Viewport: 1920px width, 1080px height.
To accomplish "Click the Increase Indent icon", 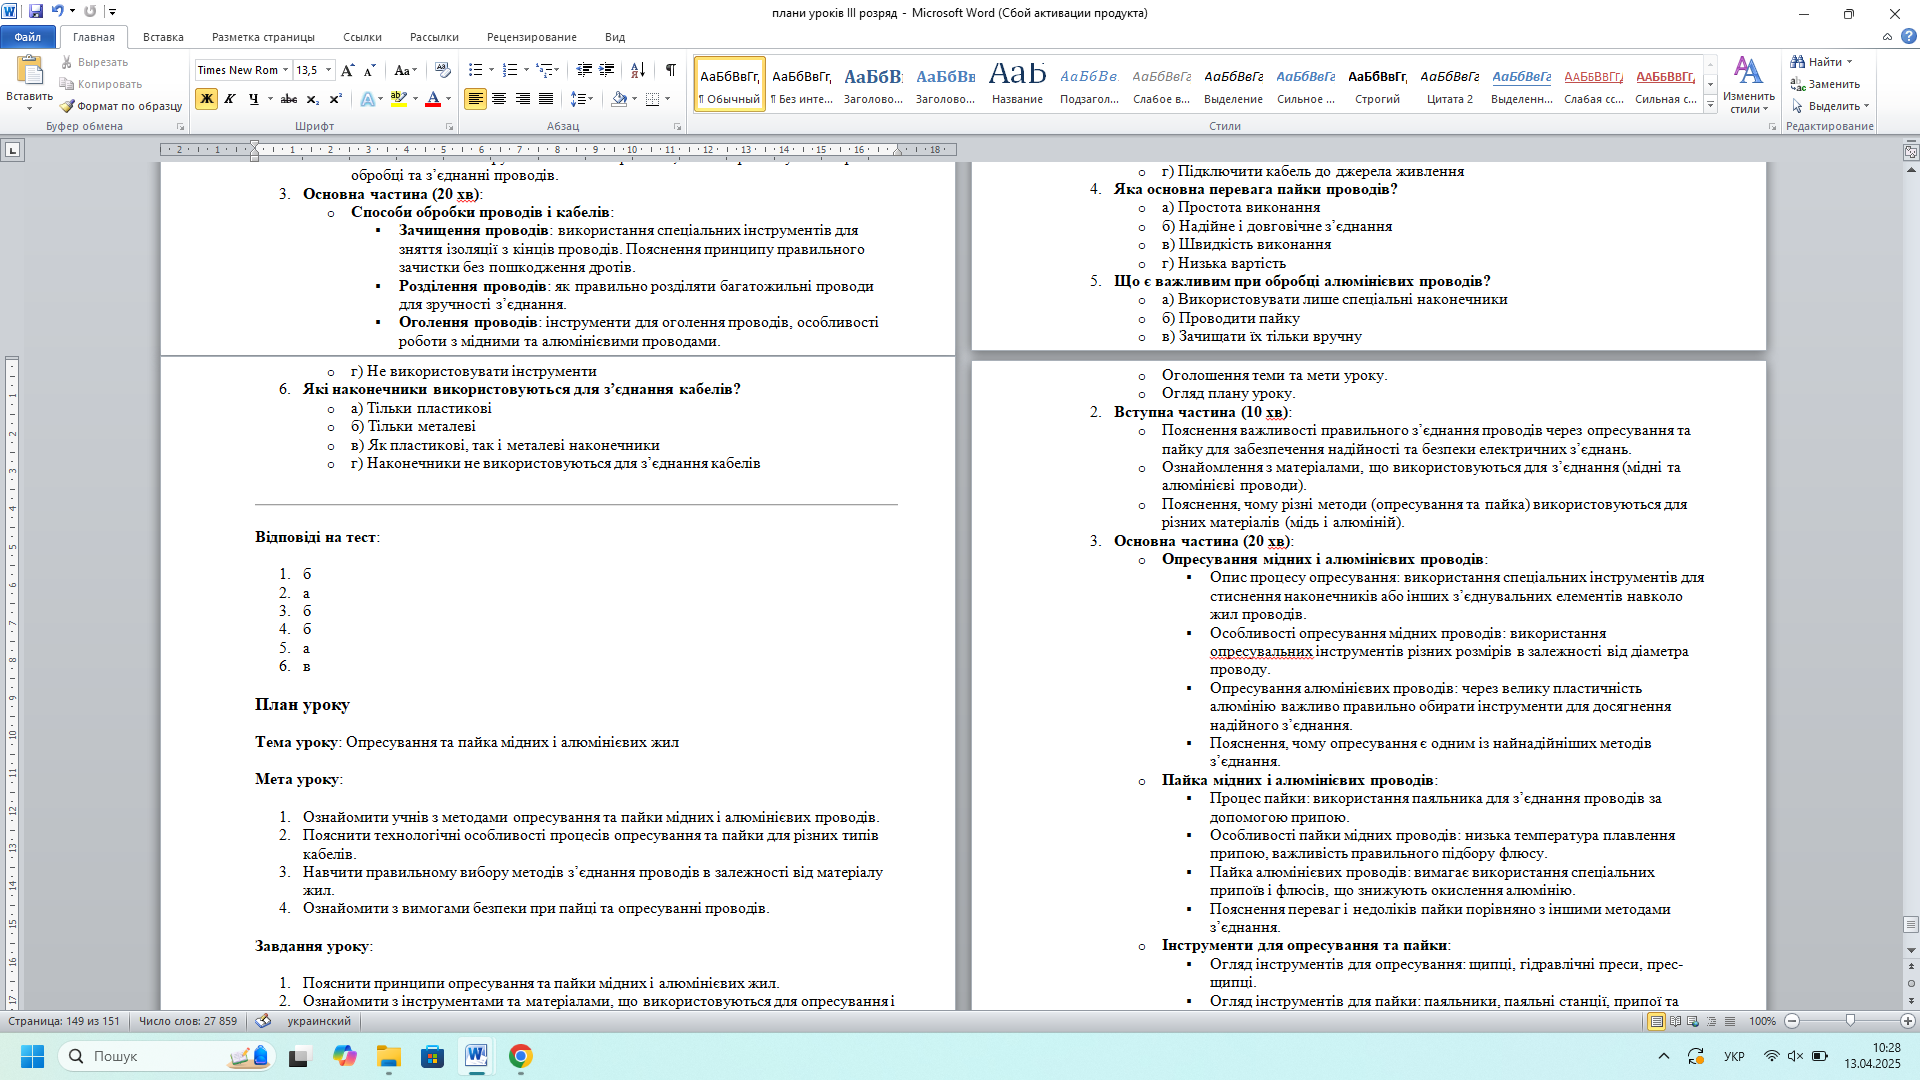I will point(607,70).
